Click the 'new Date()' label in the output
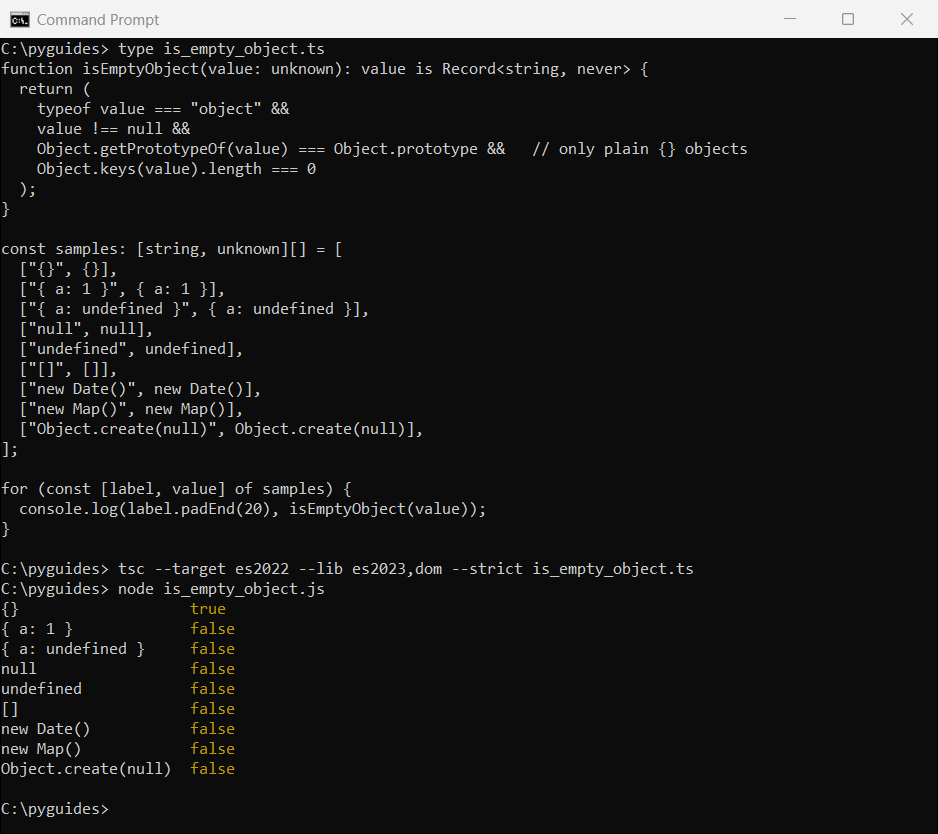Screen dimensions: 938x834 45,729
